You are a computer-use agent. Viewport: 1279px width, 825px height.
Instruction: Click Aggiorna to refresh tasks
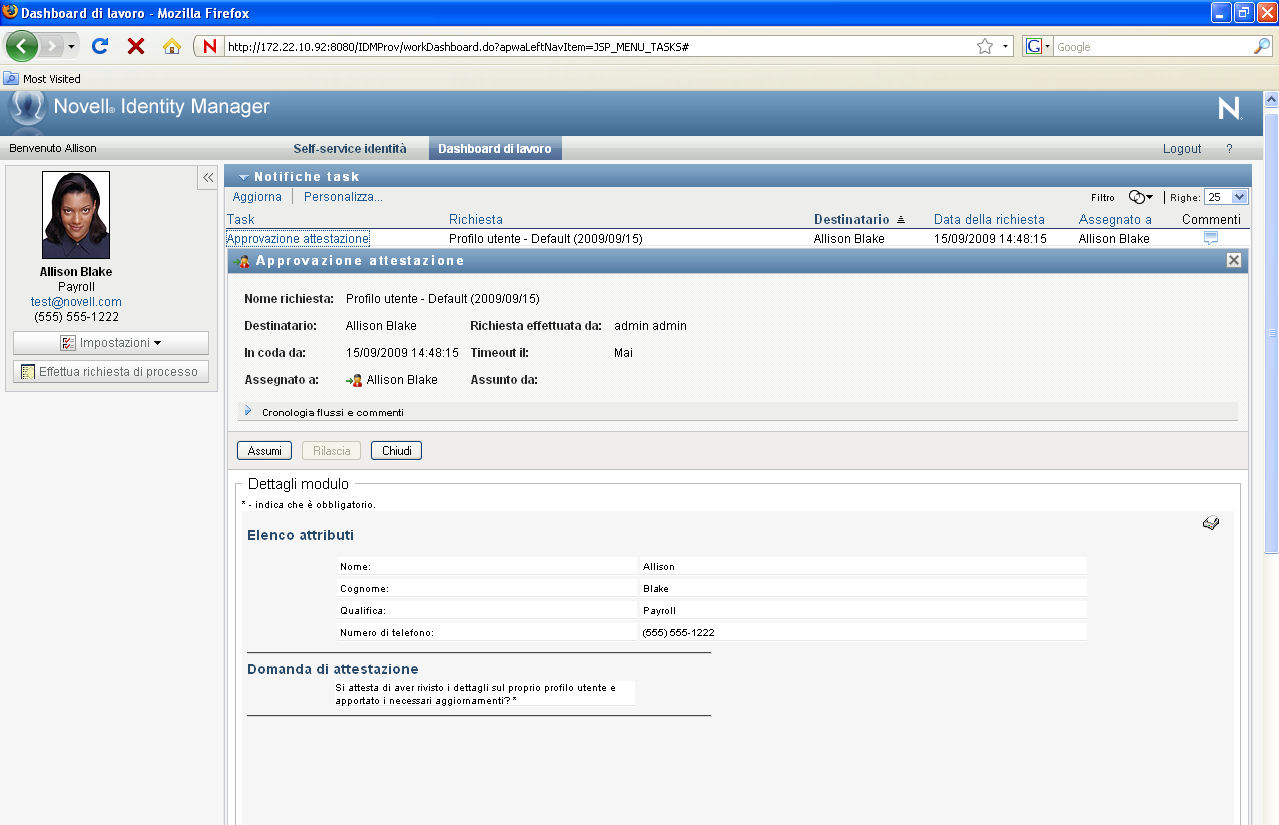257,197
